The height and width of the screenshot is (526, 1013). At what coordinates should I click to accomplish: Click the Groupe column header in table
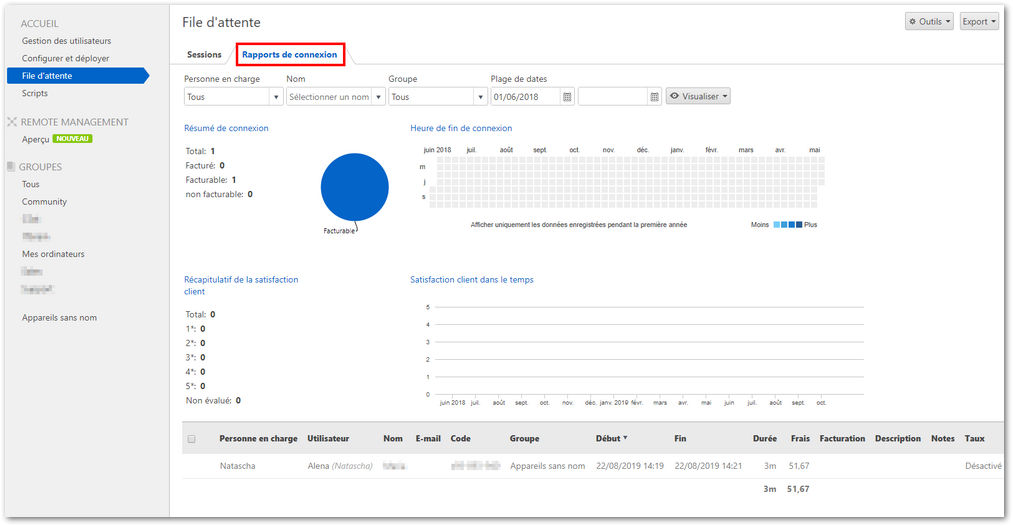[525, 438]
